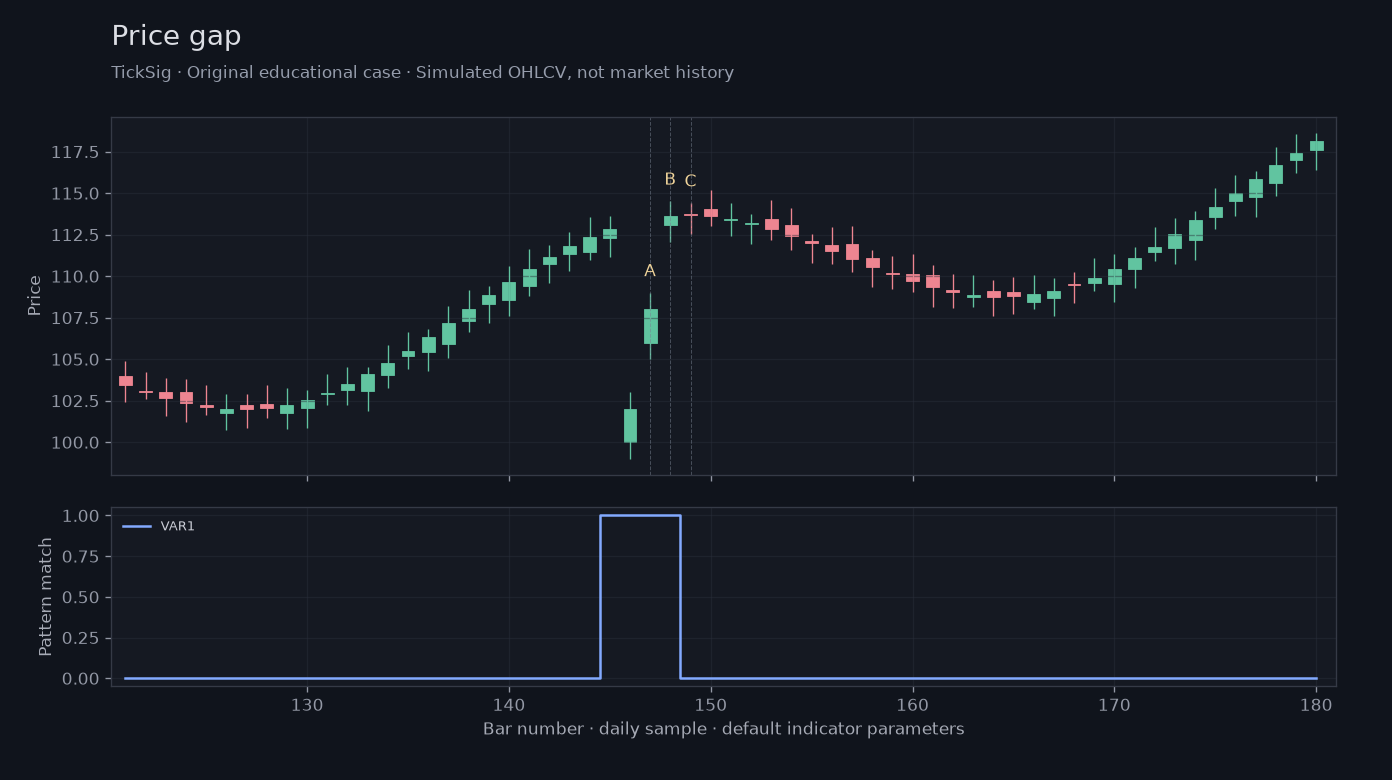Image resolution: width=1392 pixels, height=780 pixels.
Task: Click price axis tick 105.0
Action: [76, 359]
